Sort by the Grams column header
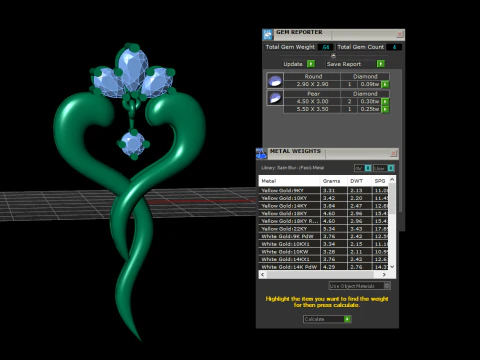 (334, 181)
